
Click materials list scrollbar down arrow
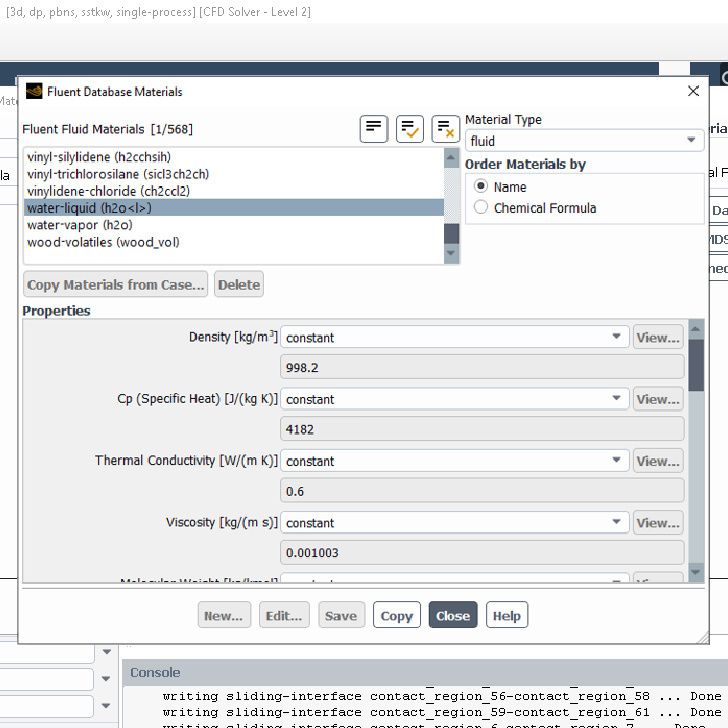pyautogui.click(x=451, y=254)
